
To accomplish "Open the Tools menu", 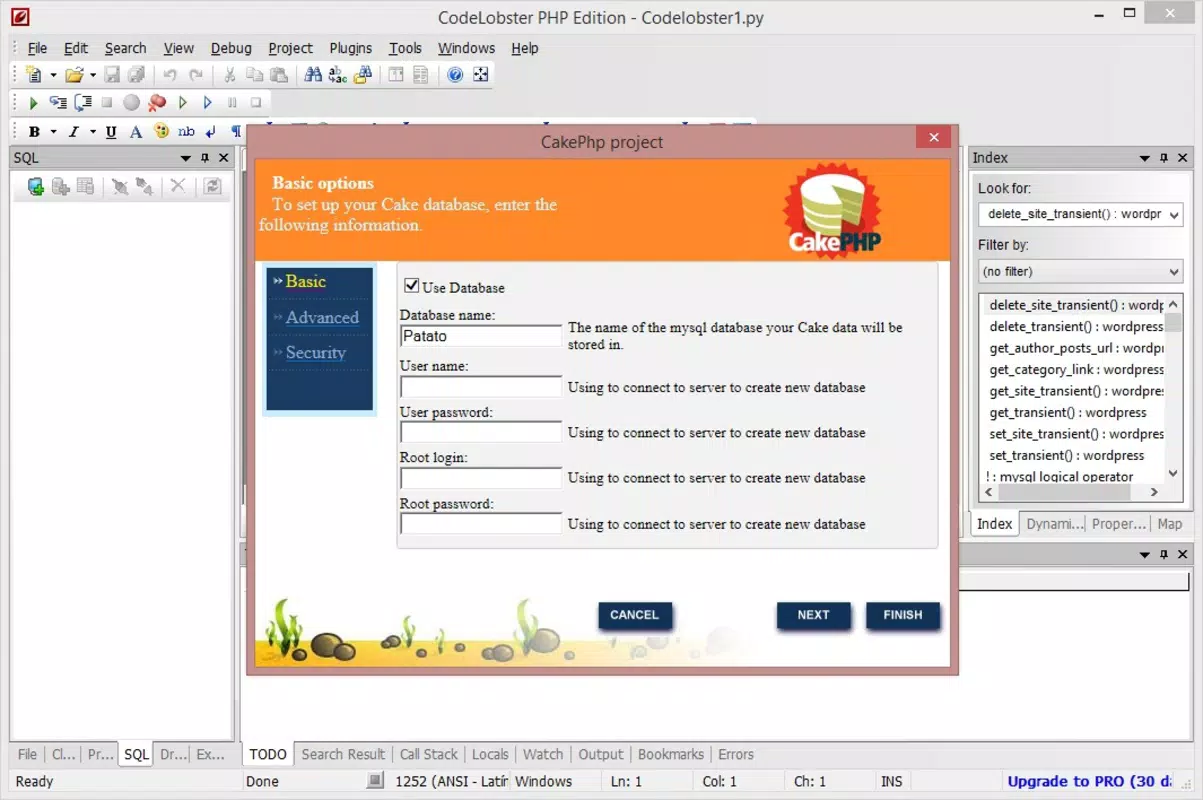I will pos(405,48).
